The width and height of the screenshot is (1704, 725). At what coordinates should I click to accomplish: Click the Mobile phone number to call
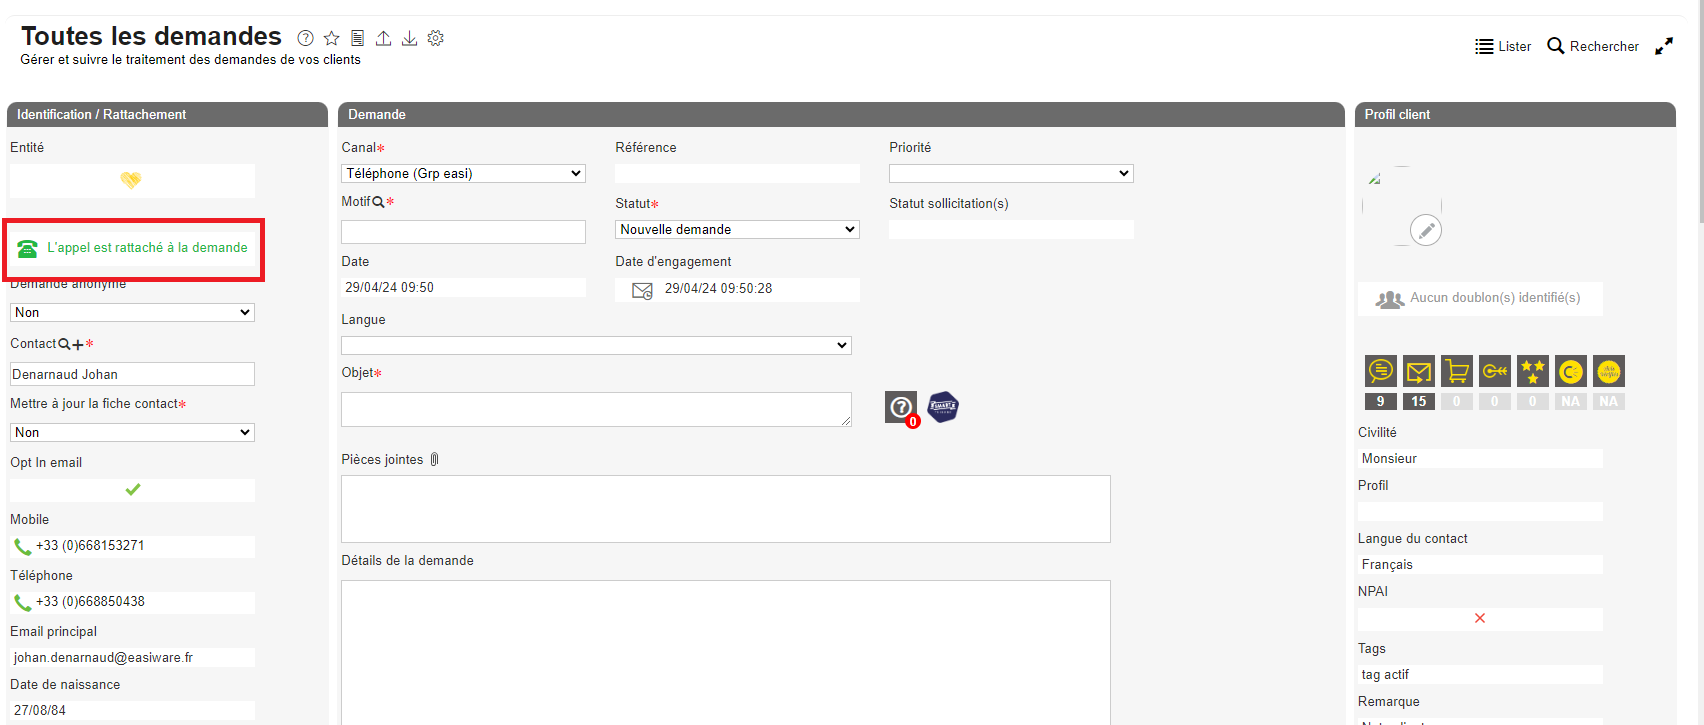point(90,546)
